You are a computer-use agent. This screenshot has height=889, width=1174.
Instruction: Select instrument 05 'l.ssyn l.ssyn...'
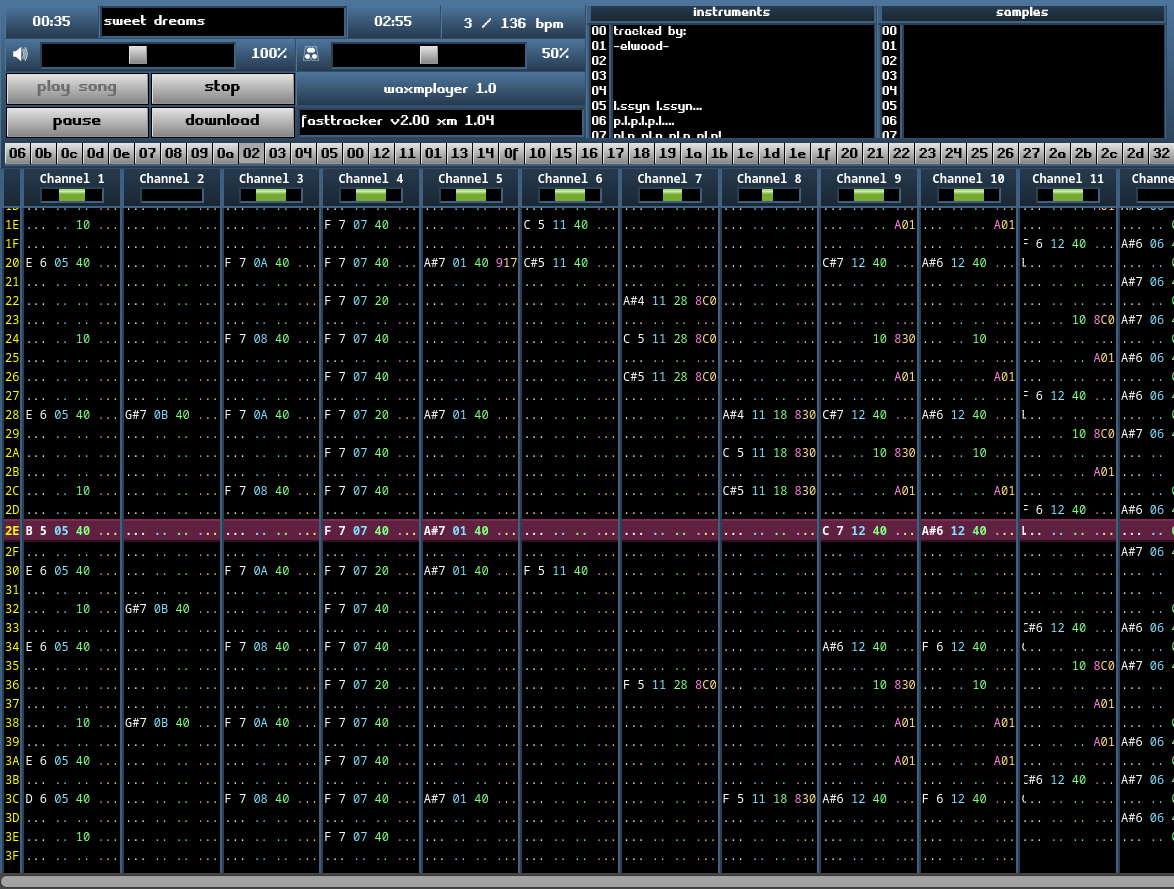(x=732, y=106)
